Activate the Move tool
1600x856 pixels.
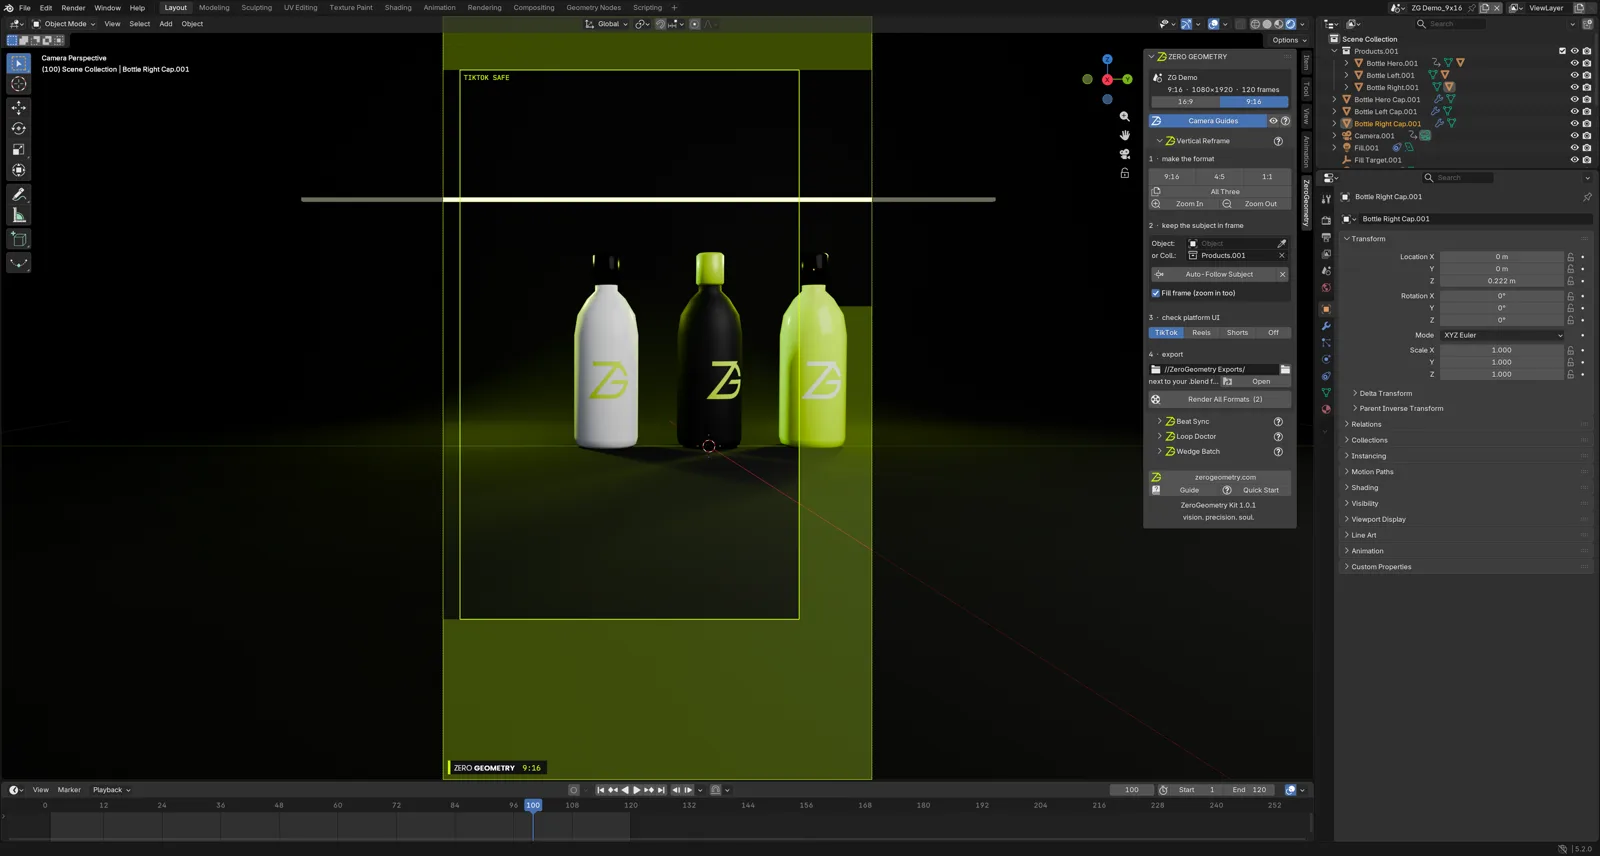(18, 107)
